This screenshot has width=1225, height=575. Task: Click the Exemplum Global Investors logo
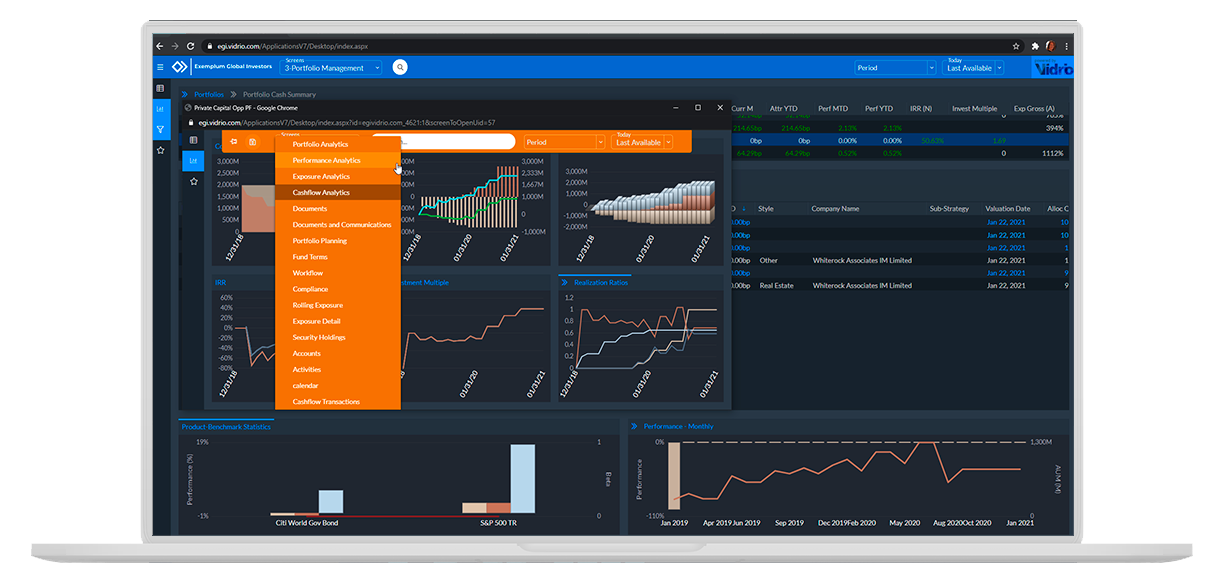224,67
